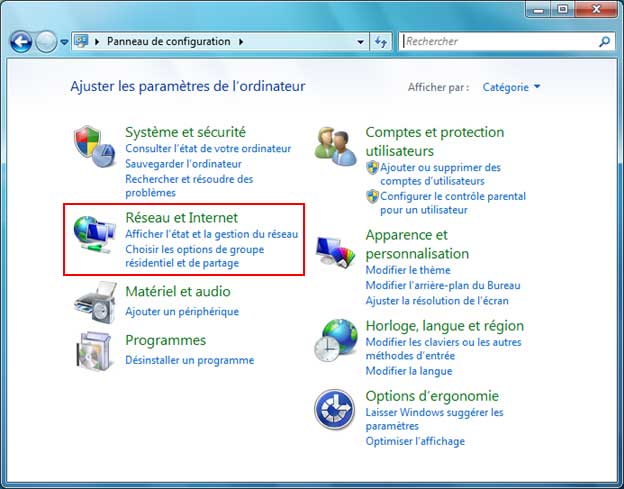
Task: Maximize the Control Panel window
Action: point(562,9)
